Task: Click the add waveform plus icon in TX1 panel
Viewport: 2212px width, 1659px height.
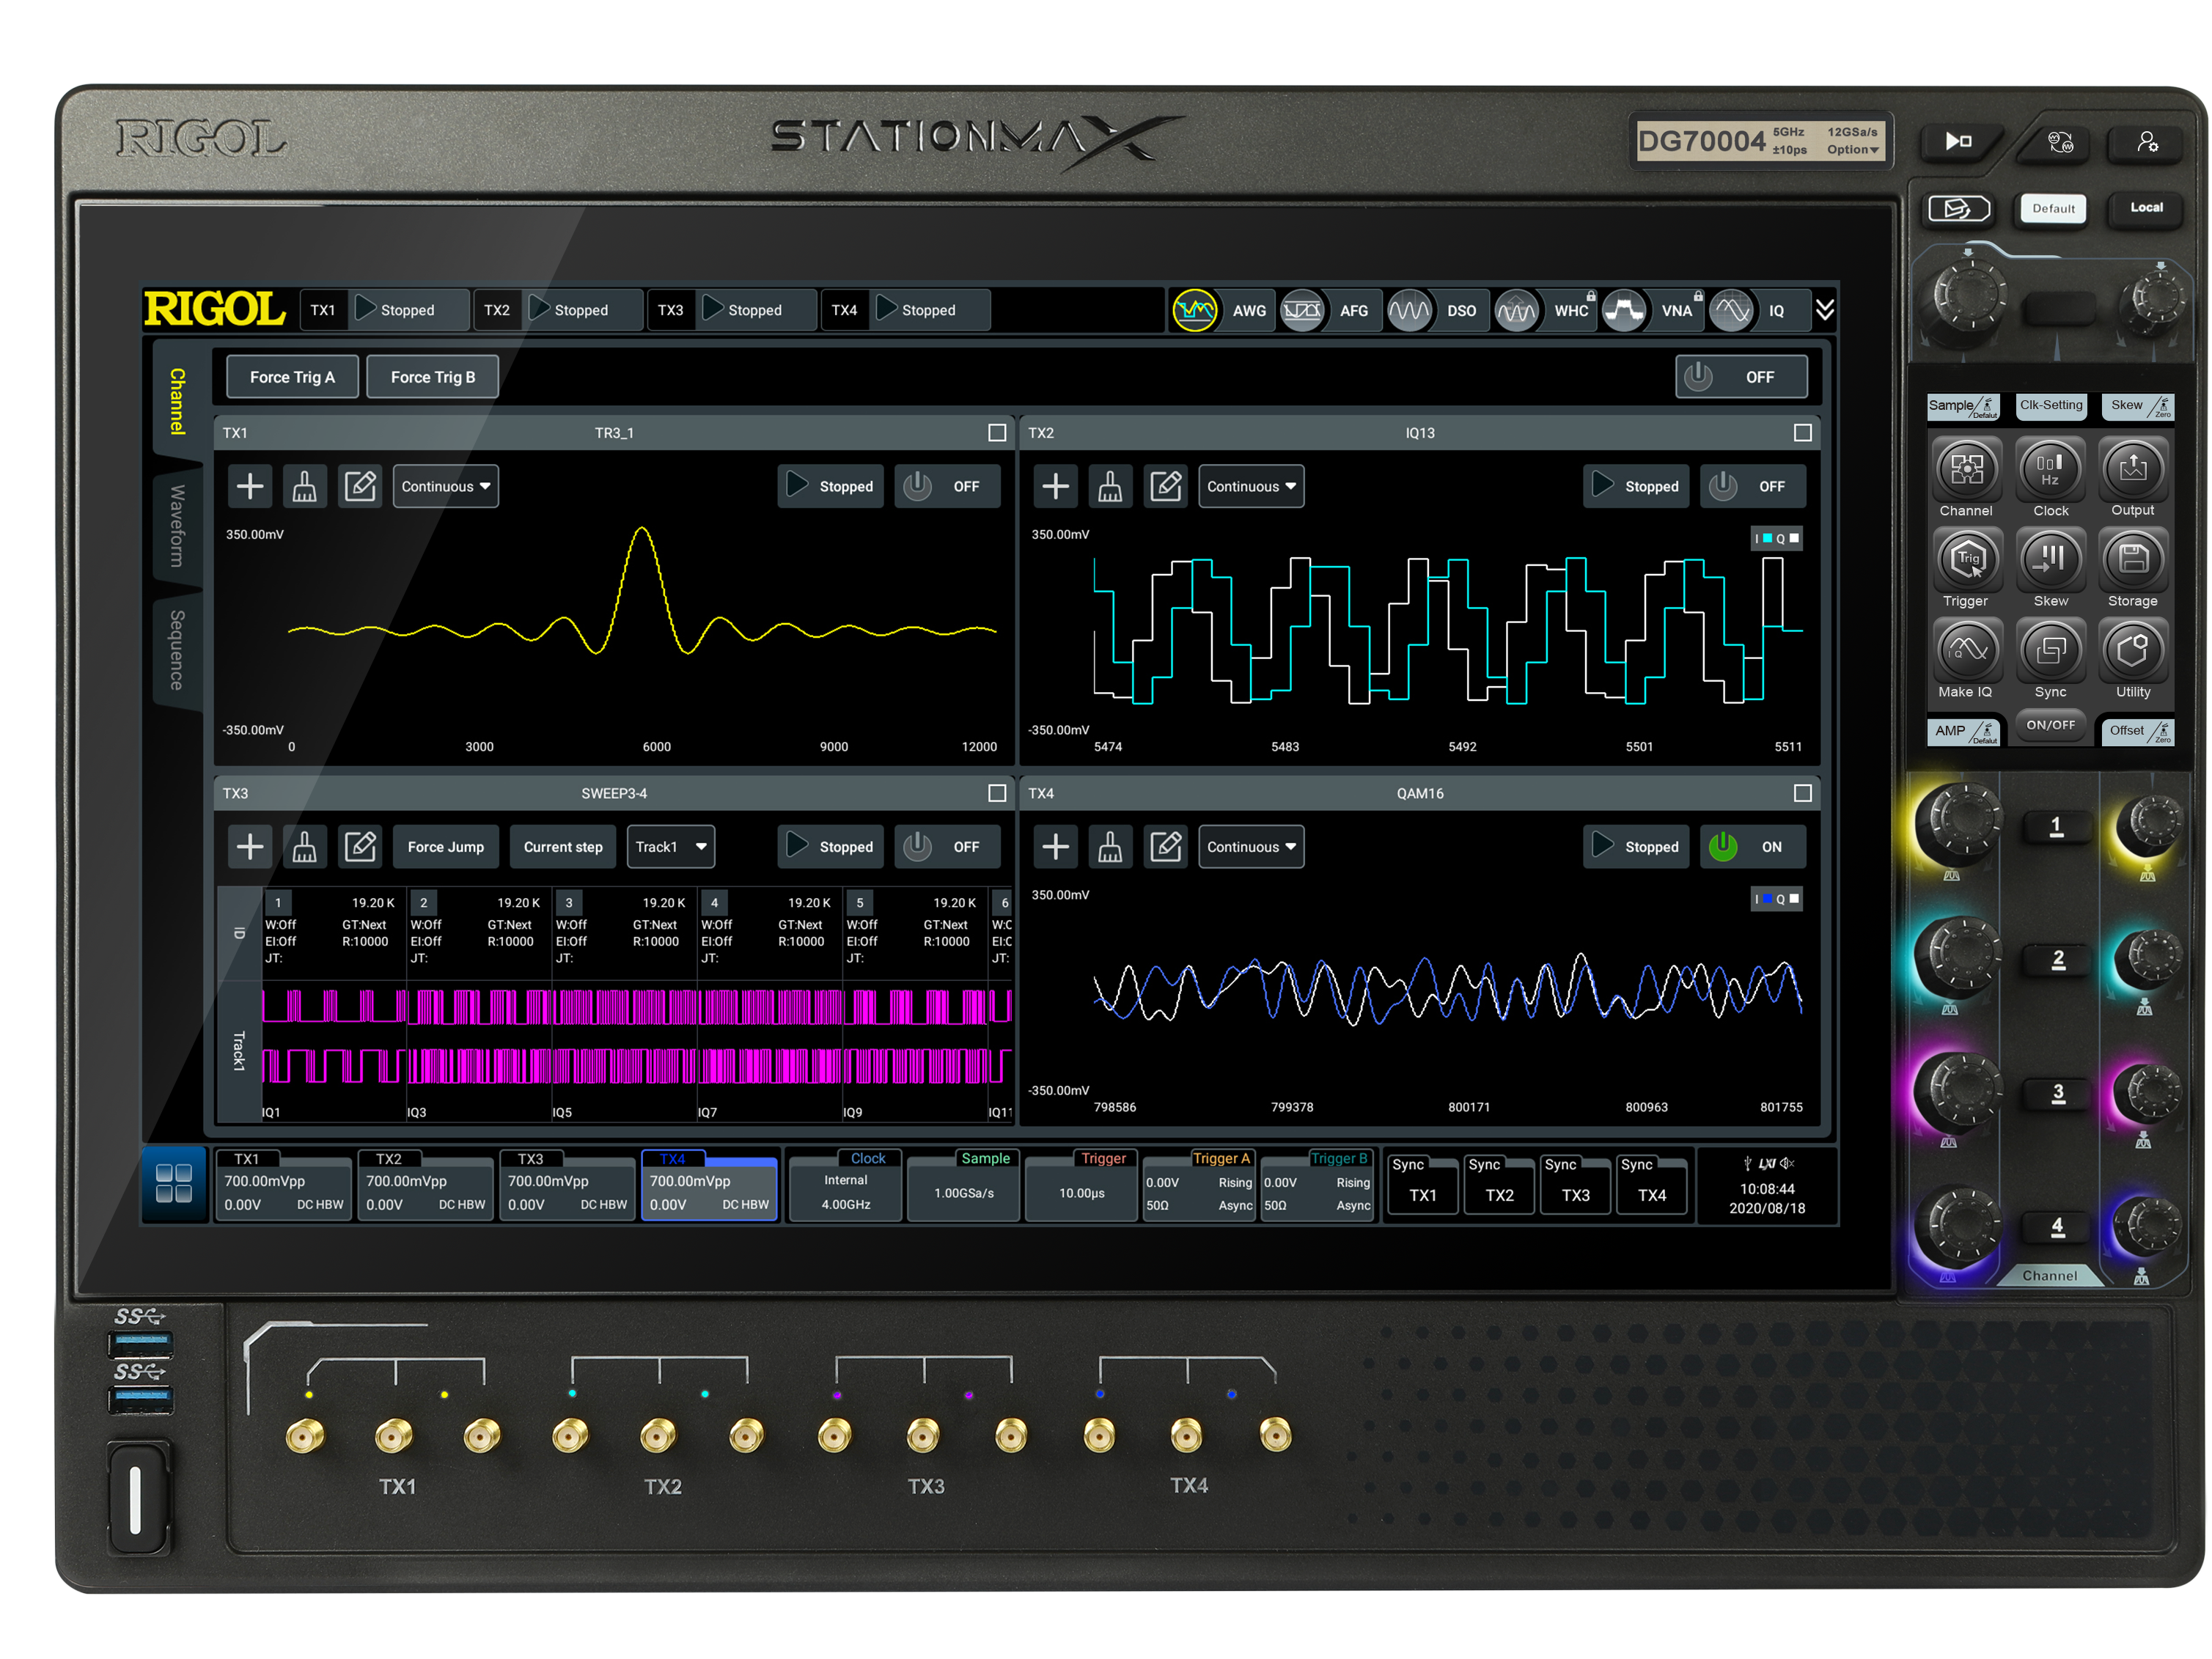Action: [x=250, y=487]
